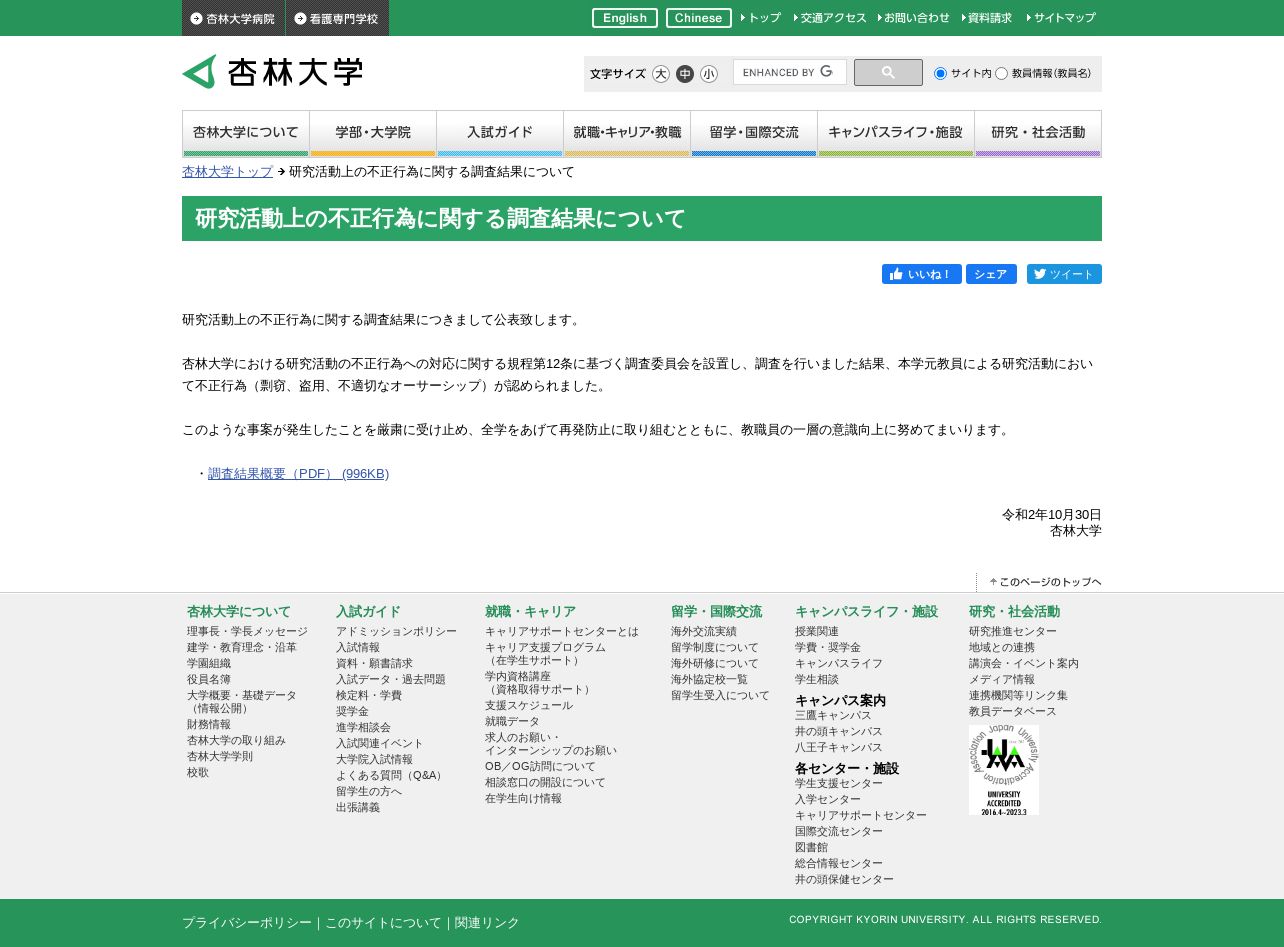Open 図書館 footer link
This screenshot has width=1284, height=947.
pos(811,848)
